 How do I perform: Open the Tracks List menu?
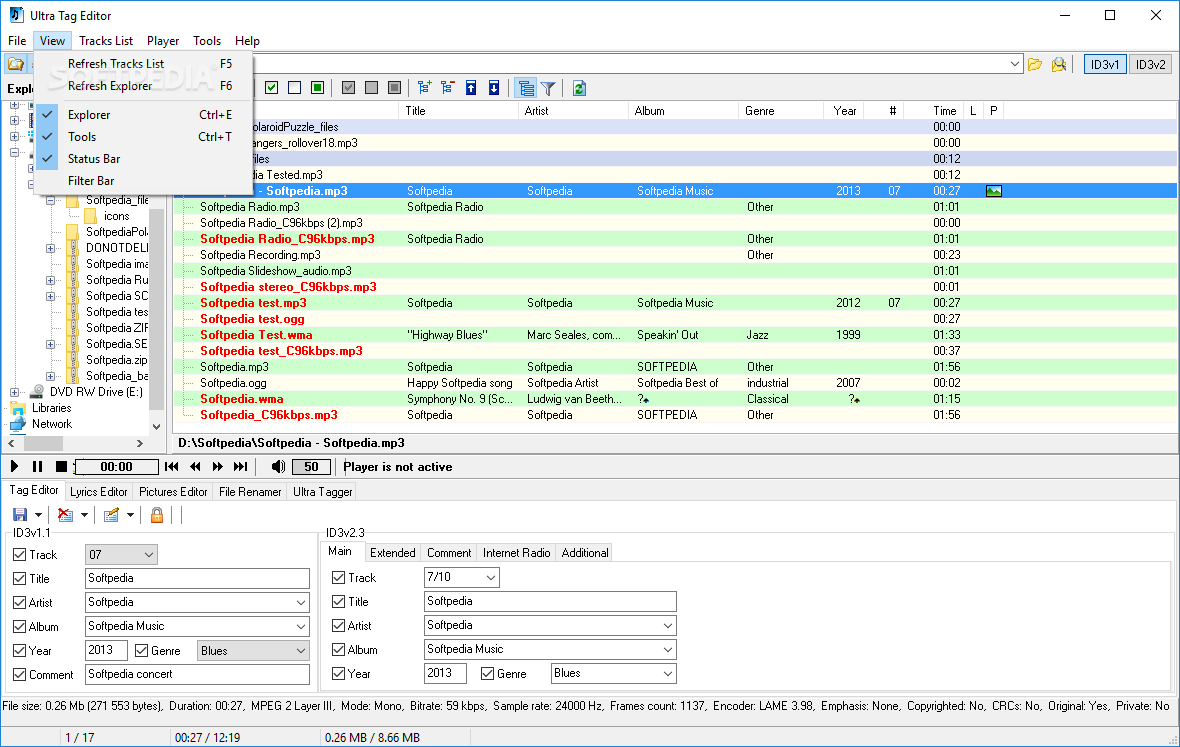[x=106, y=41]
